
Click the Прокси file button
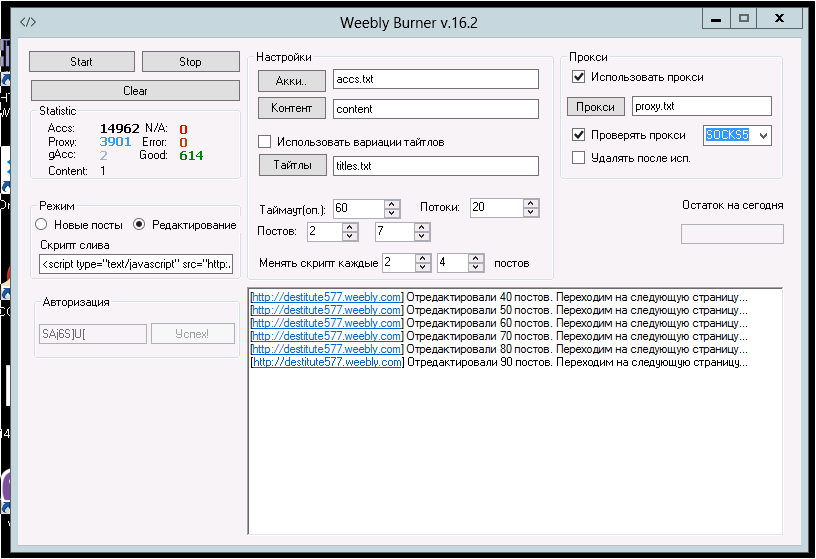[x=595, y=107]
